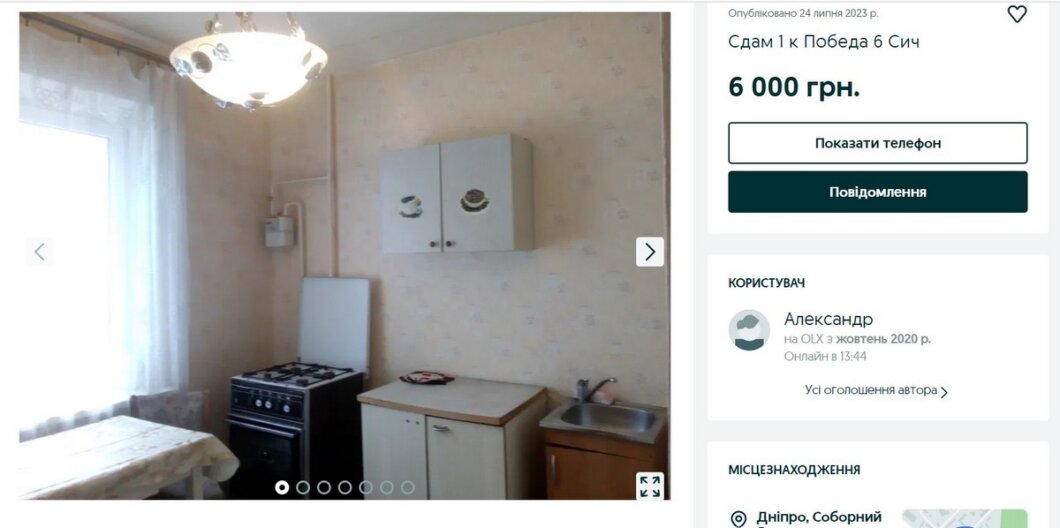Click Александр's user avatar icon

749,330
